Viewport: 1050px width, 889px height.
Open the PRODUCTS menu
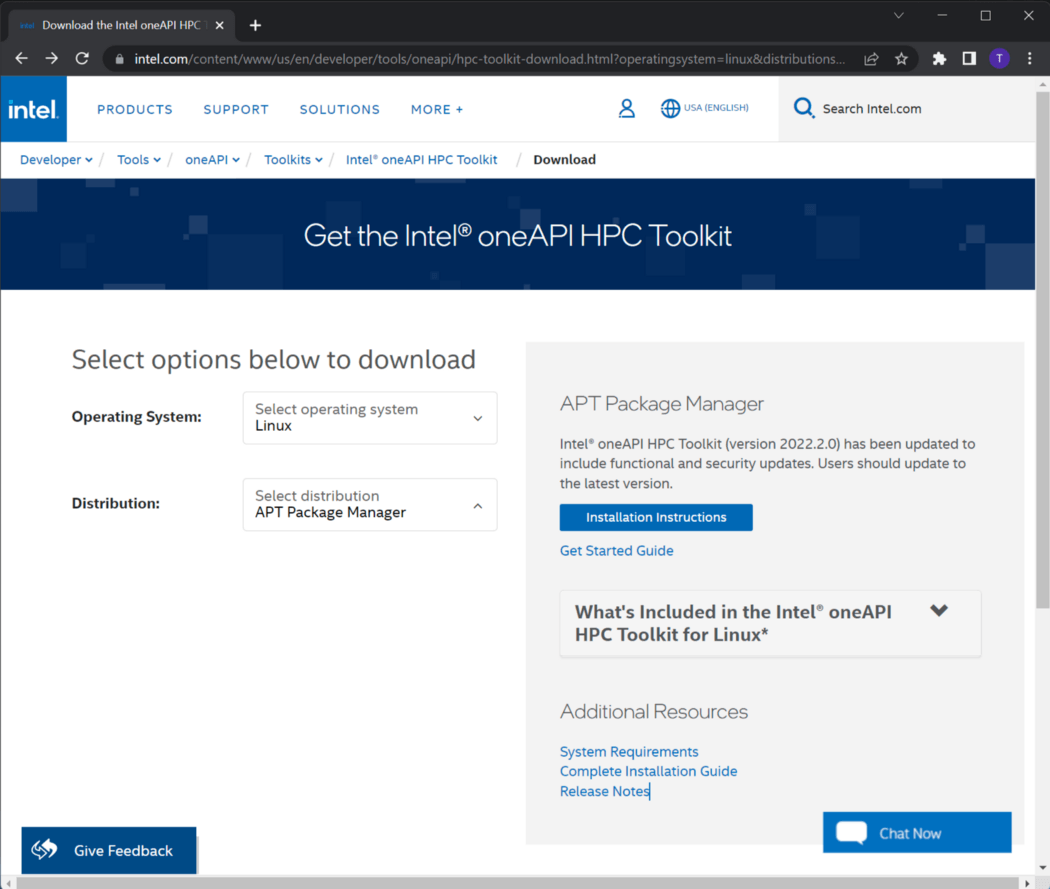tap(135, 109)
